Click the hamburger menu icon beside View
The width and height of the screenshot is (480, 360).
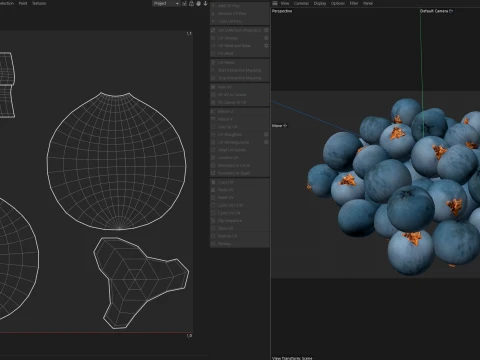coord(275,3)
